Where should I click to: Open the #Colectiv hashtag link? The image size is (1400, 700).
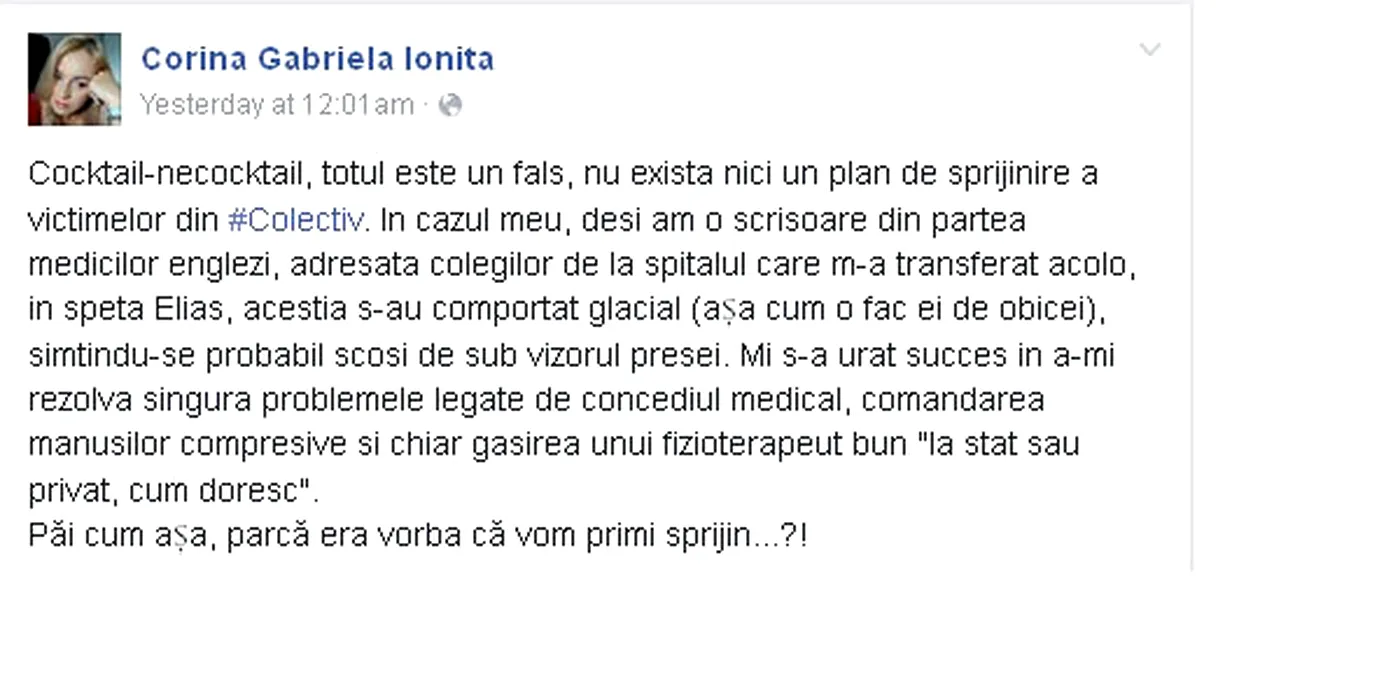click(297, 219)
